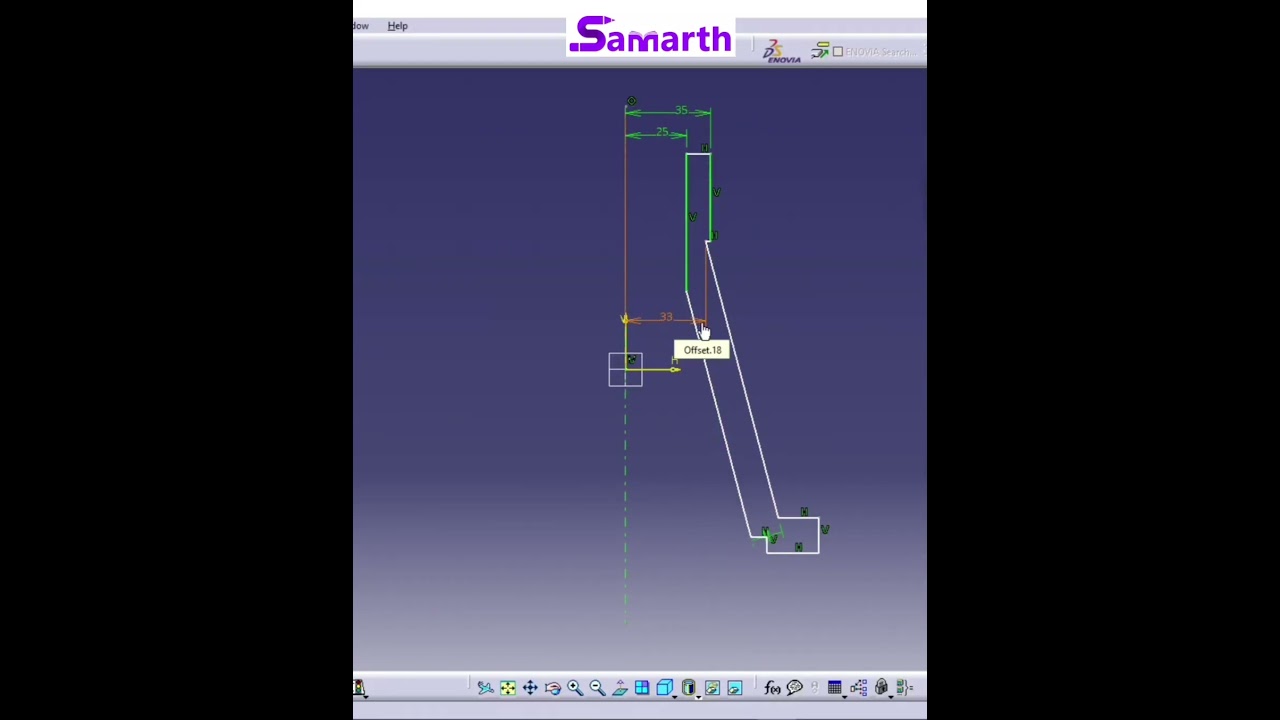Expand the design table dropdown arrow
Viewport: 1280px width, 720px height.
(x=844, y=697)
